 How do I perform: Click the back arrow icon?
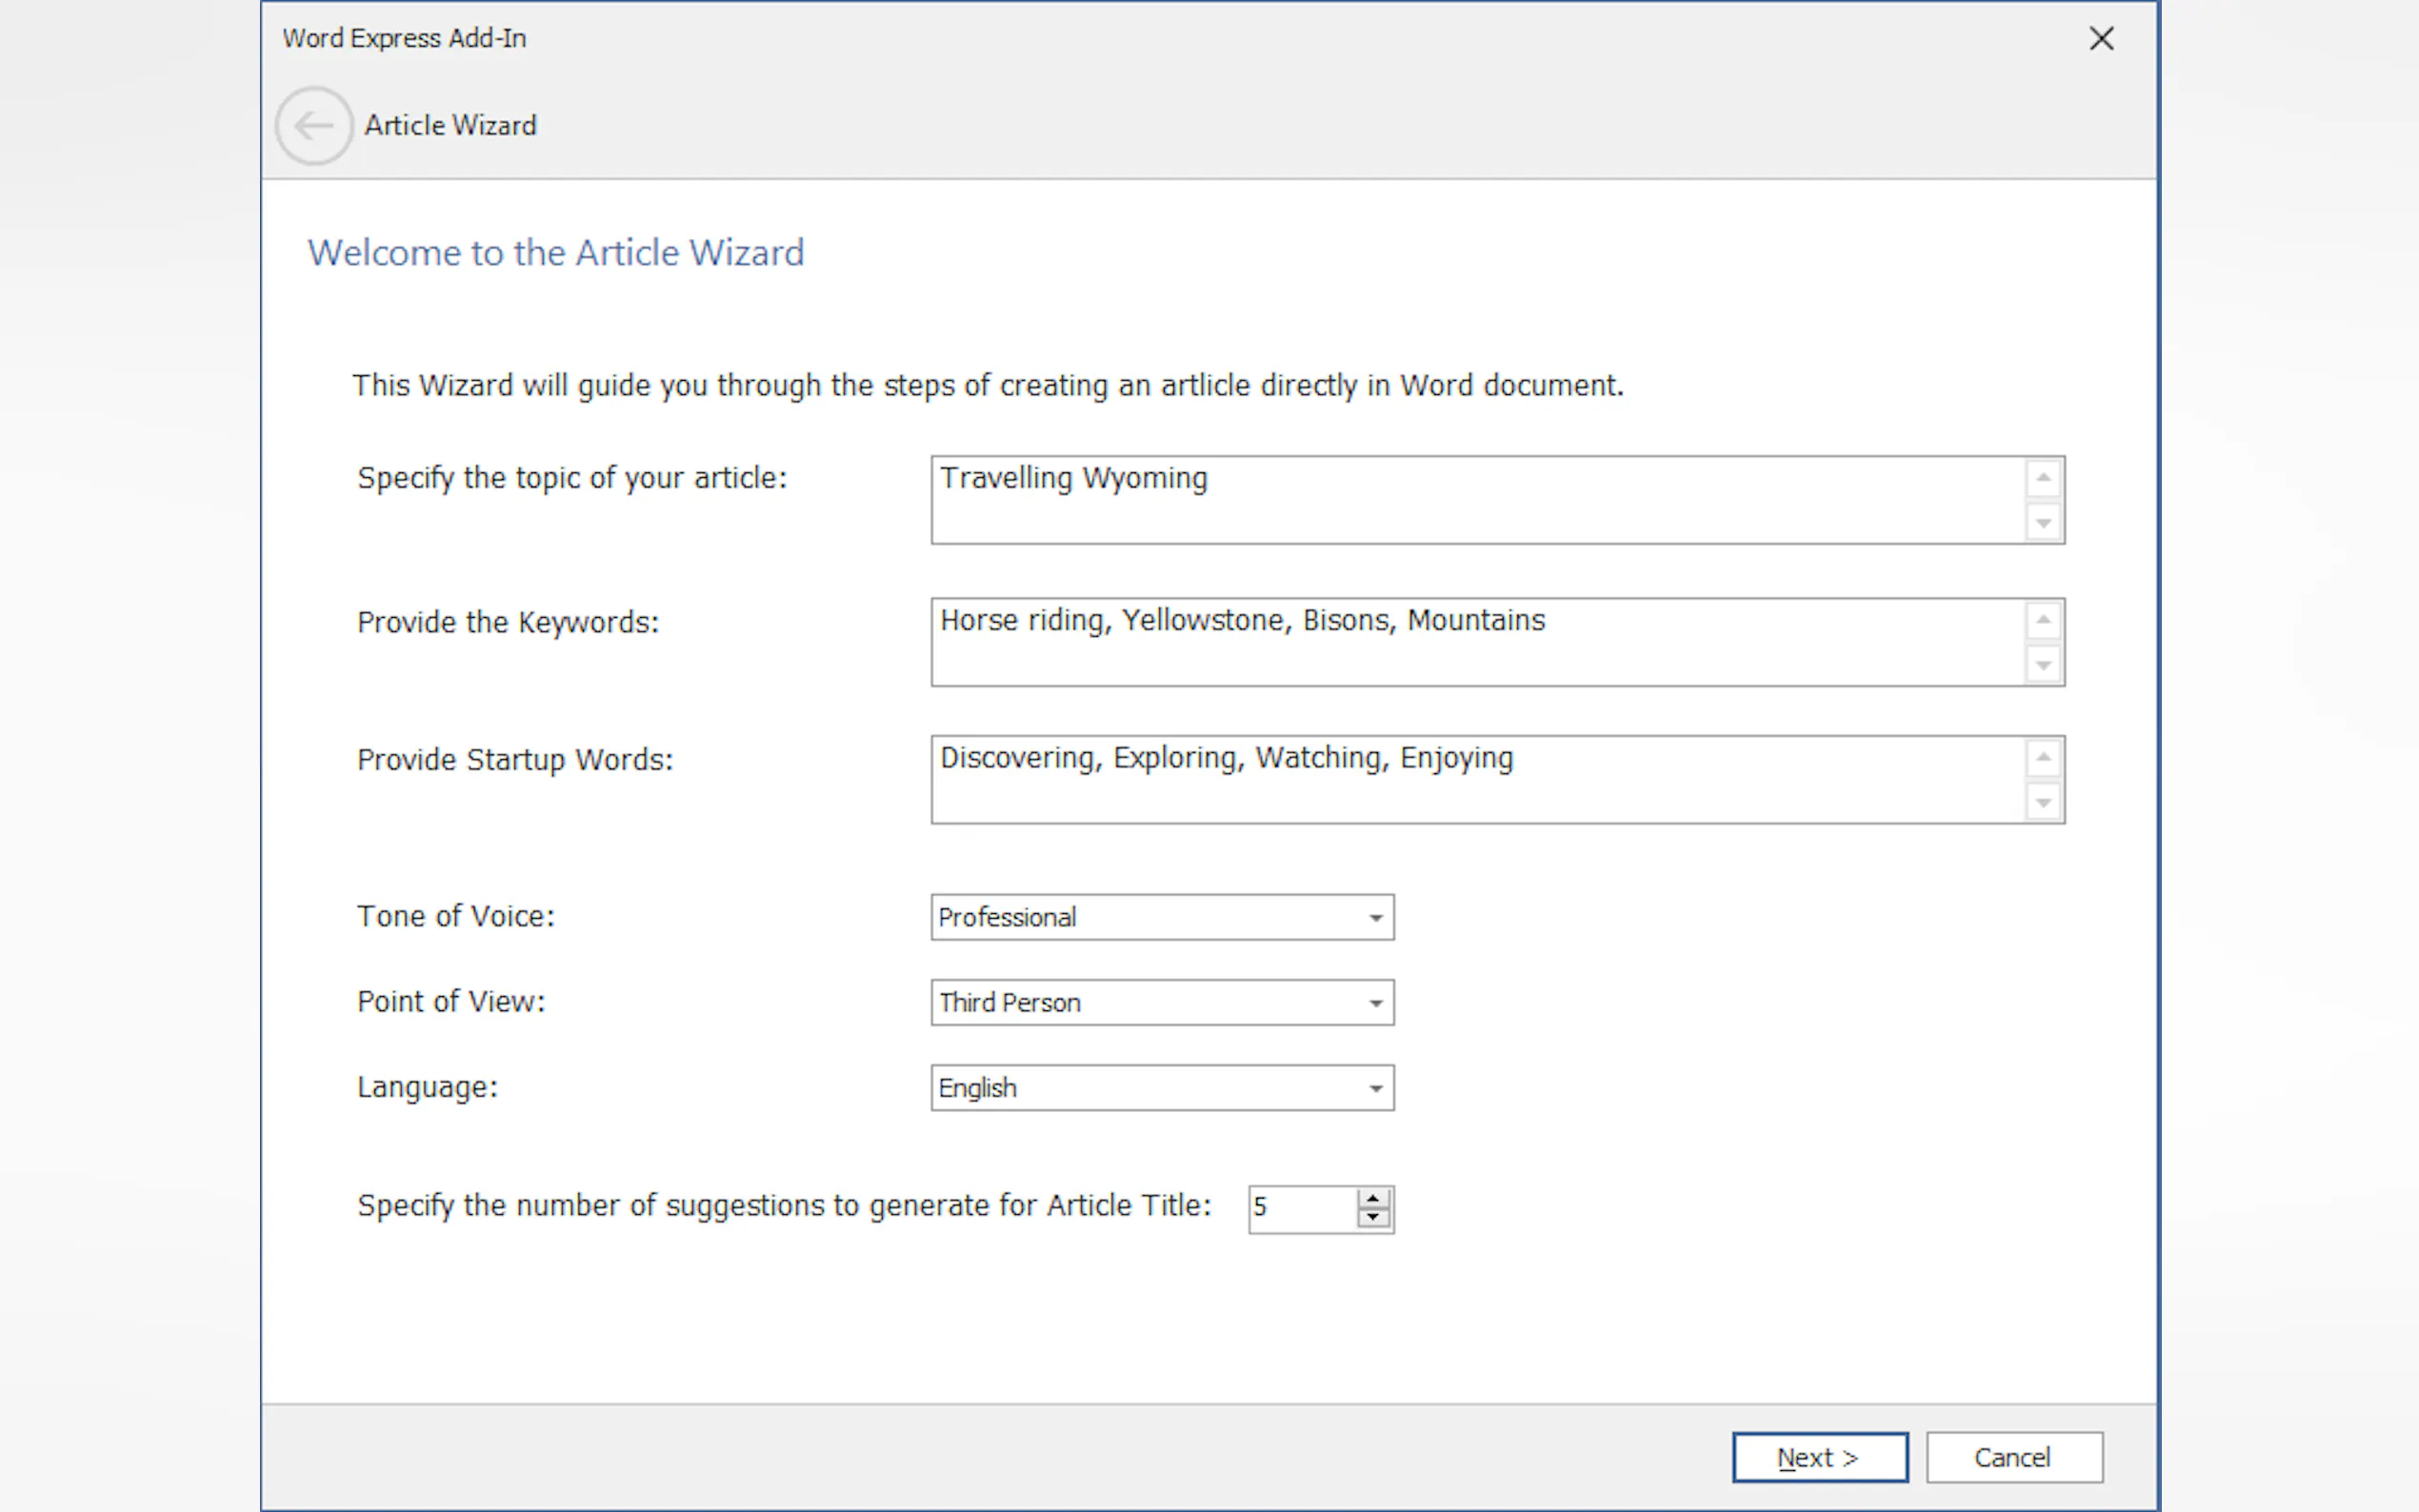pyautogui.click(x=314, y=126)
